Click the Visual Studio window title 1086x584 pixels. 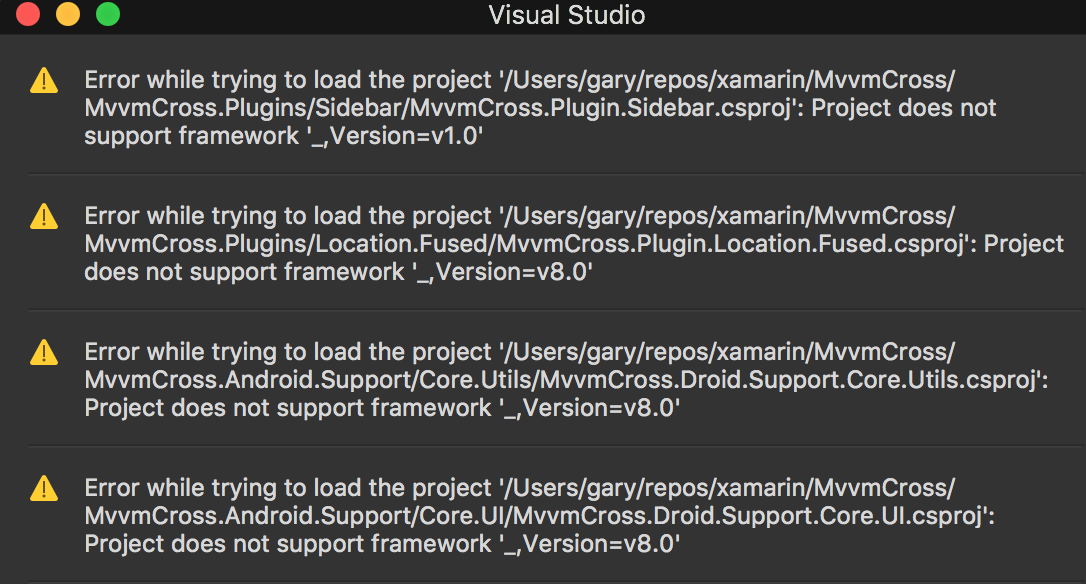pos(566,15)
